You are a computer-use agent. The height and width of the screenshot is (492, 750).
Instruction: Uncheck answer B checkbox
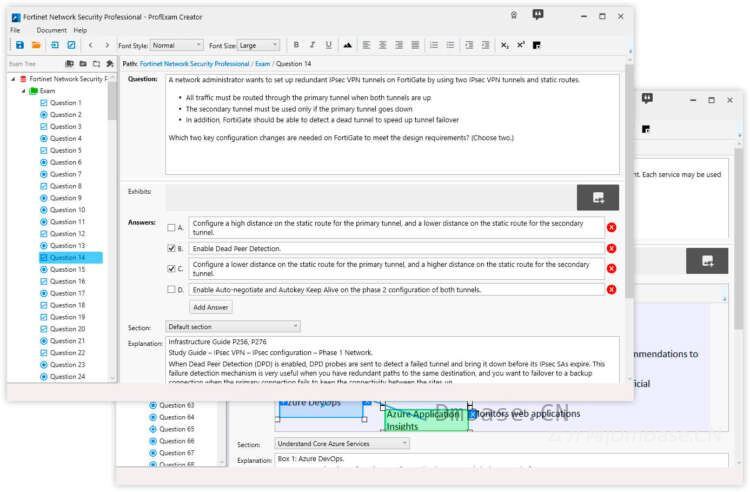point(171,248)
